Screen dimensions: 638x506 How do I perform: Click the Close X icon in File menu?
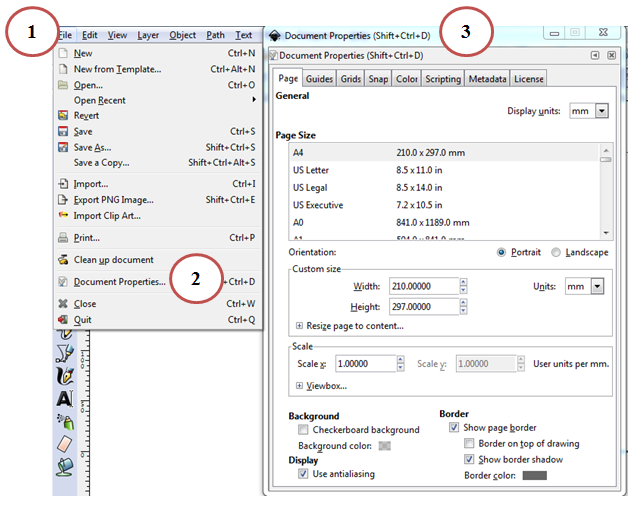coord(63,303)
